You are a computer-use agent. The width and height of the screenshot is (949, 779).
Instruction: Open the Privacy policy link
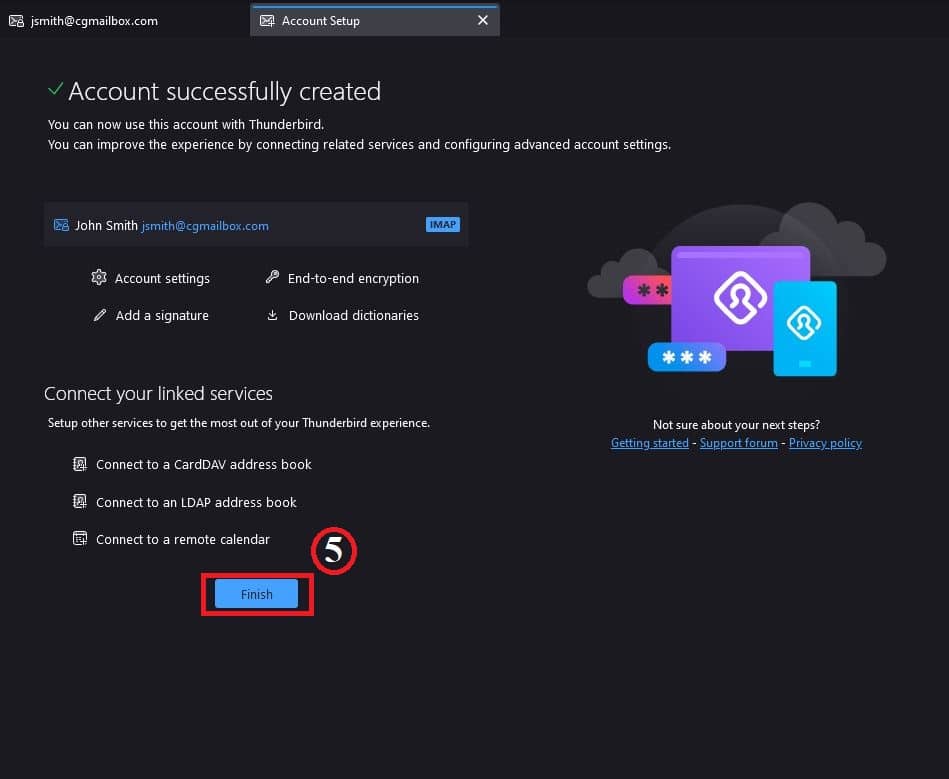(x=825, y=443)
